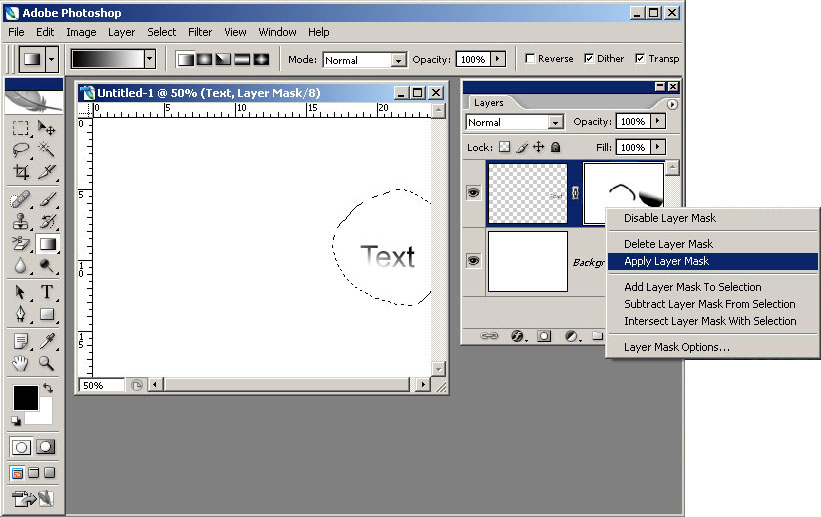Select the Rectangular Marquee tool
The width and height of the screenshot is (821, 517).
(20, 128)
